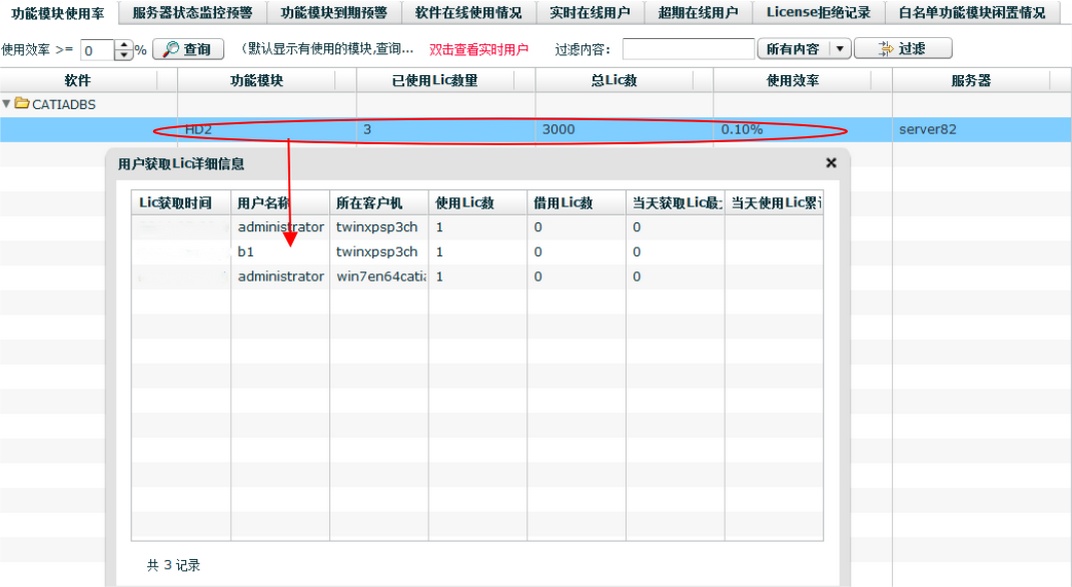This screenshot has height=587, width=1072.
Task: Click the 使用效率 number input box
Action: 97,50
